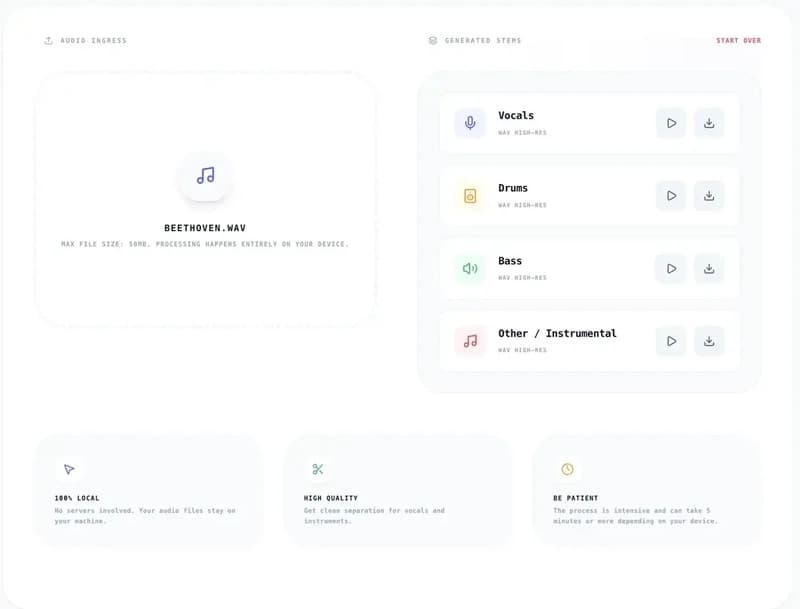The width and height of the screenshot is (800, 609).
Task: Download the Drums stem file
Action: (709, 196)
